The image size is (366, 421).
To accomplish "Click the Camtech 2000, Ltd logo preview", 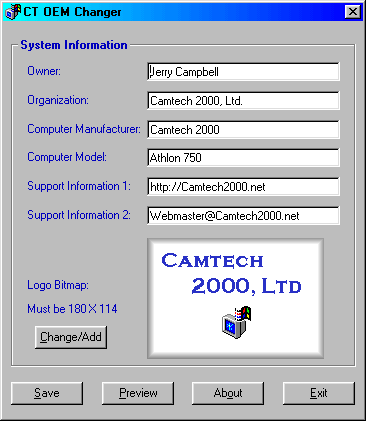I will point(235,298).
